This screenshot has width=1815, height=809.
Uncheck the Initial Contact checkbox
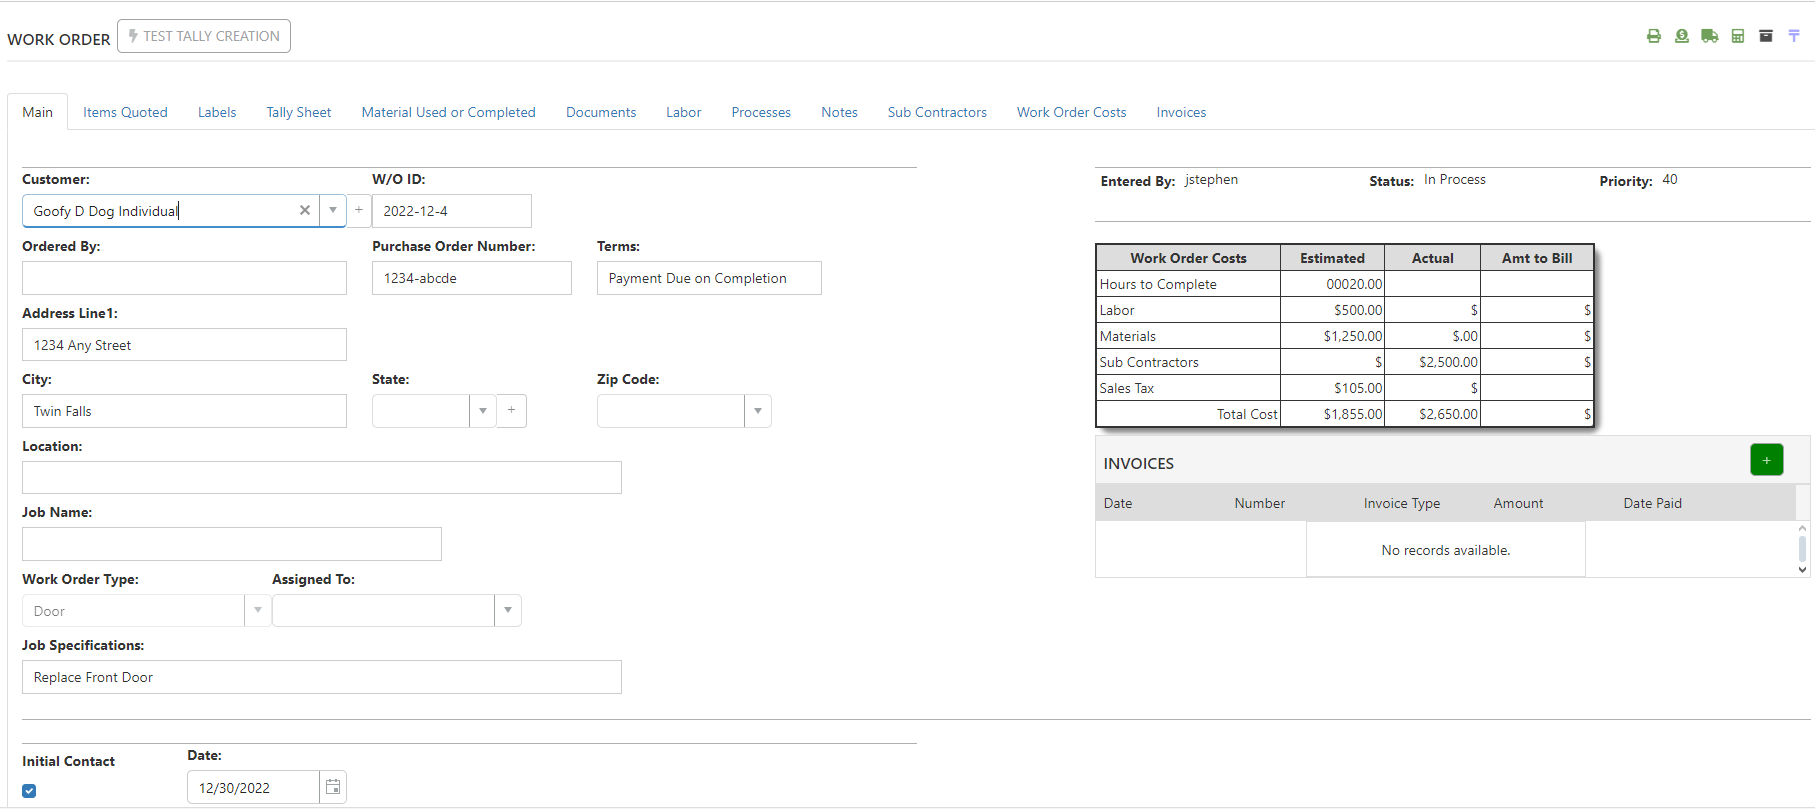coord(29,790)
